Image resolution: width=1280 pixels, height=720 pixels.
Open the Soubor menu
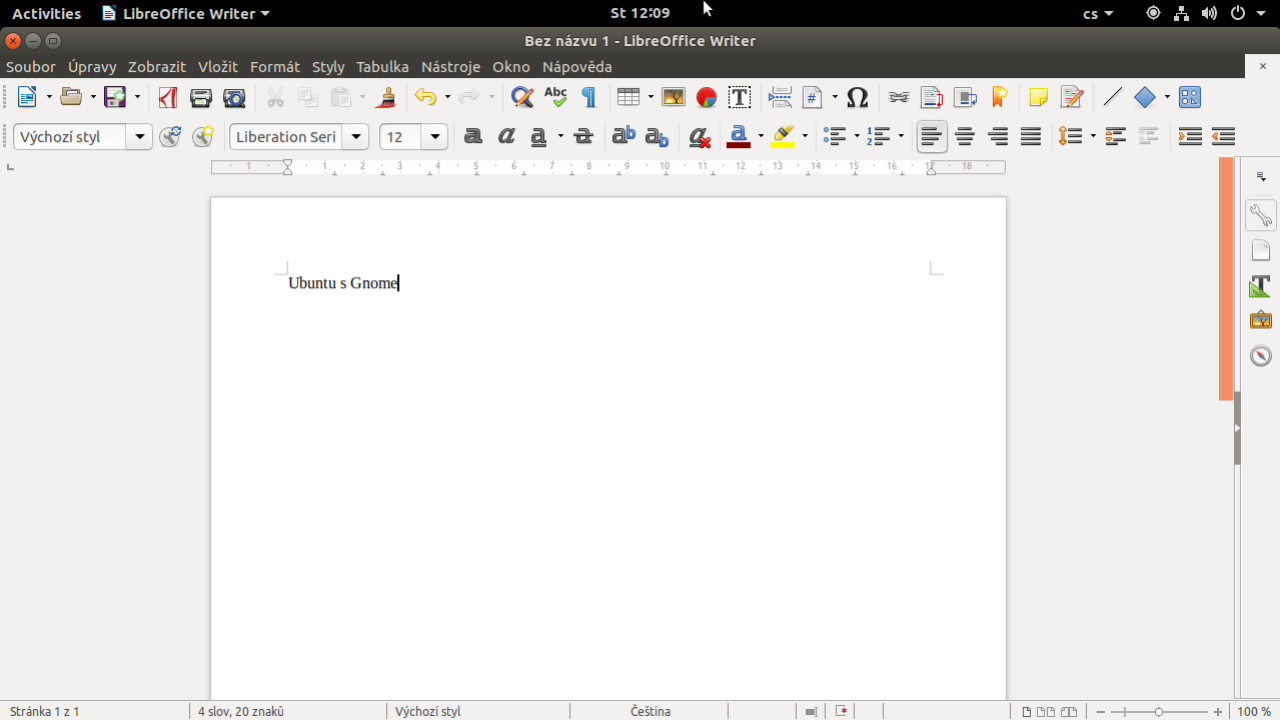coord(31,67)
